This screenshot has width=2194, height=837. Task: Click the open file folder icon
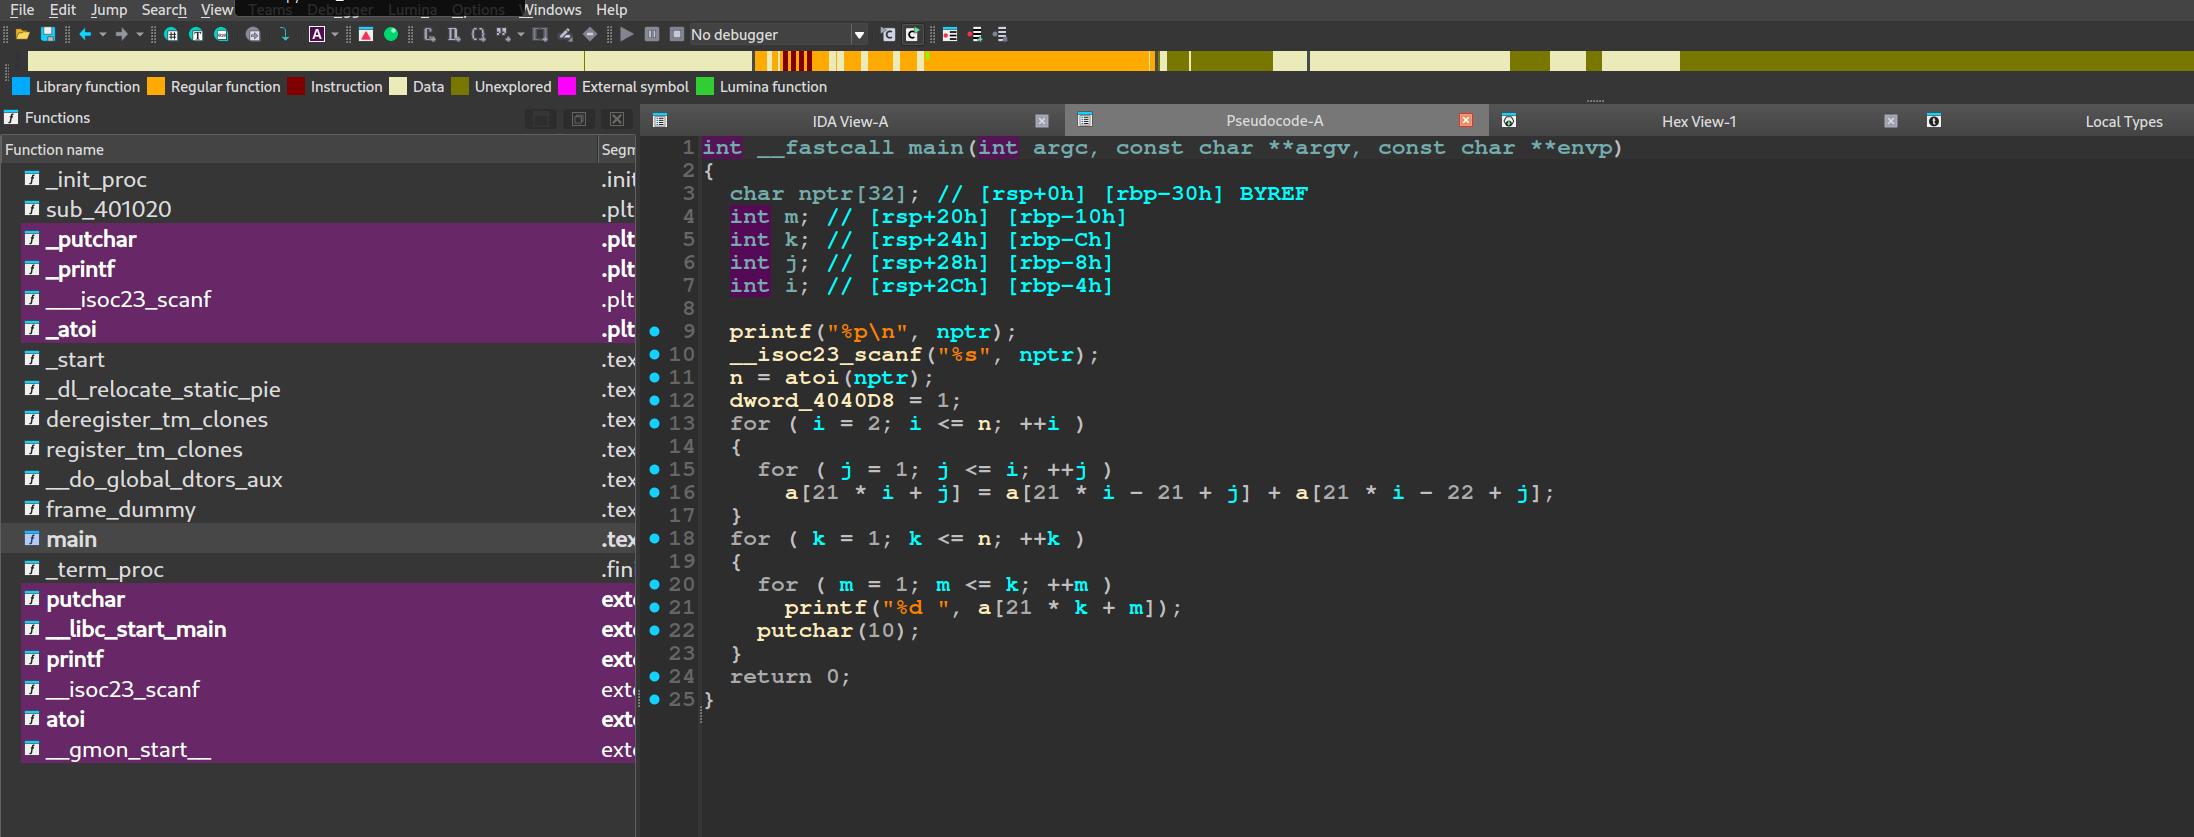point(22,34)
